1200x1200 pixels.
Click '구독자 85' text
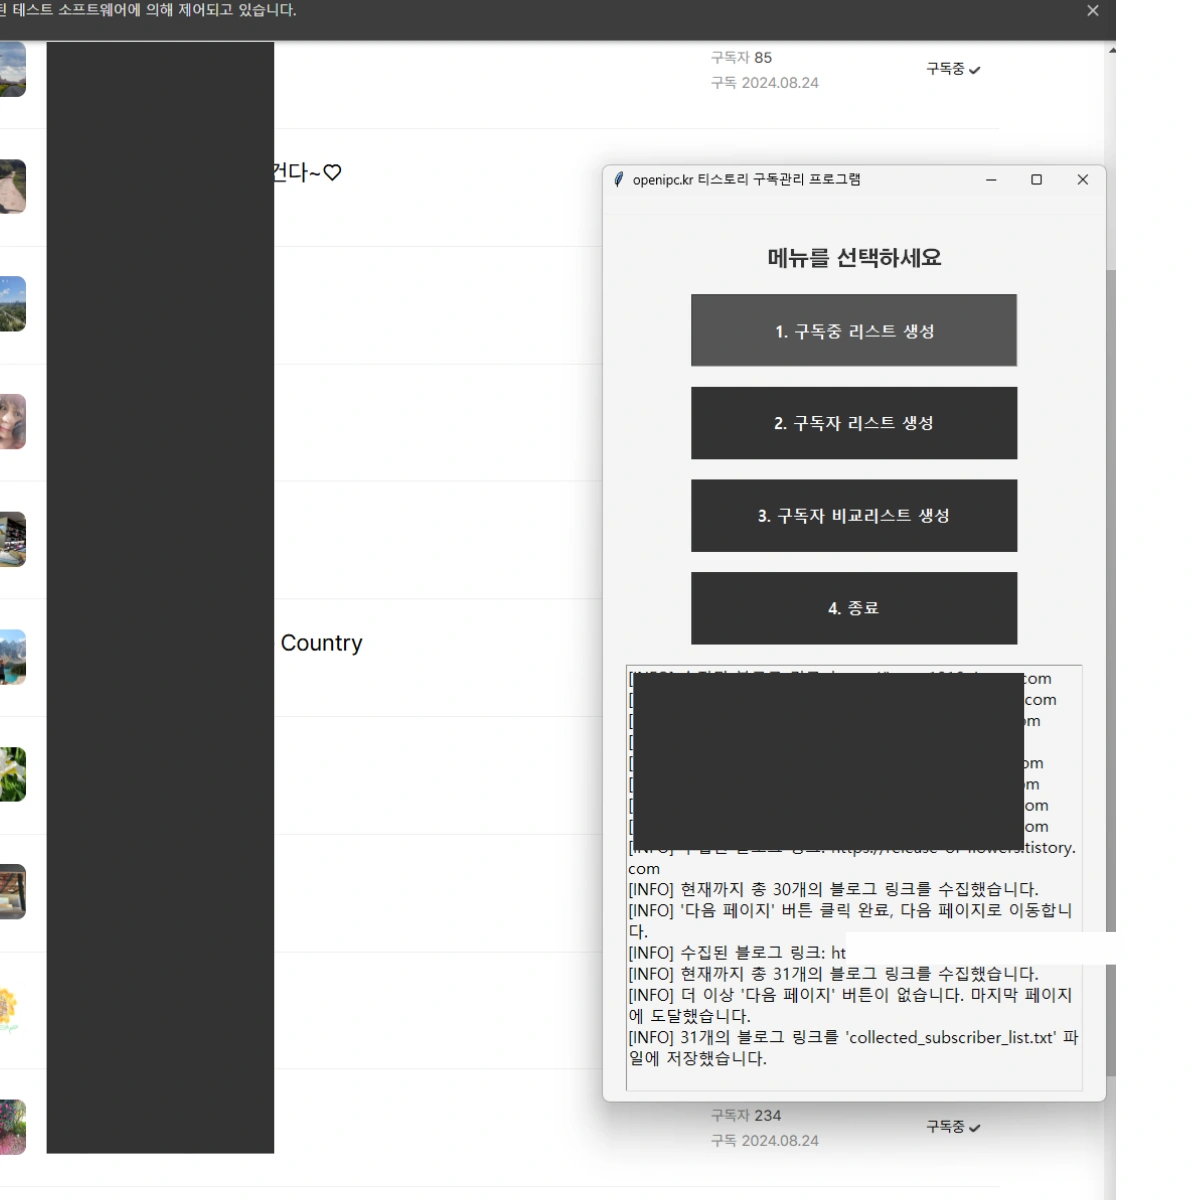point(741,58)
